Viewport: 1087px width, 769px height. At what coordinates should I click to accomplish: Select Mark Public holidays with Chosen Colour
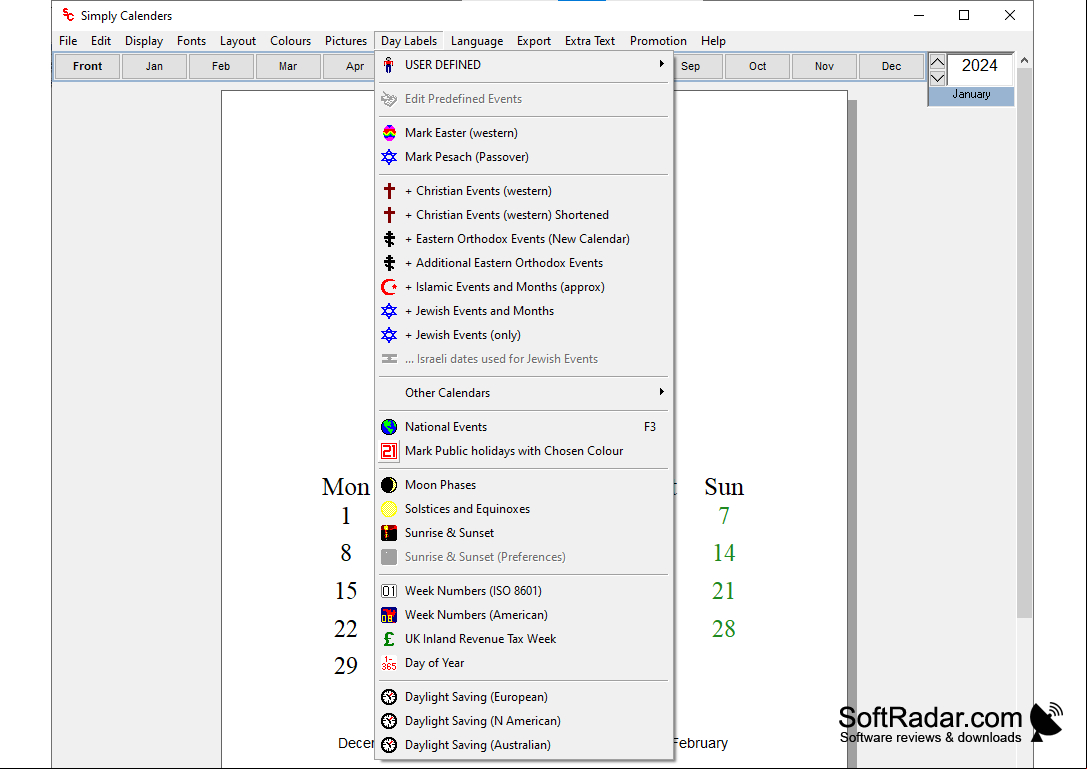pyautogui.click(x=523, y=451)
